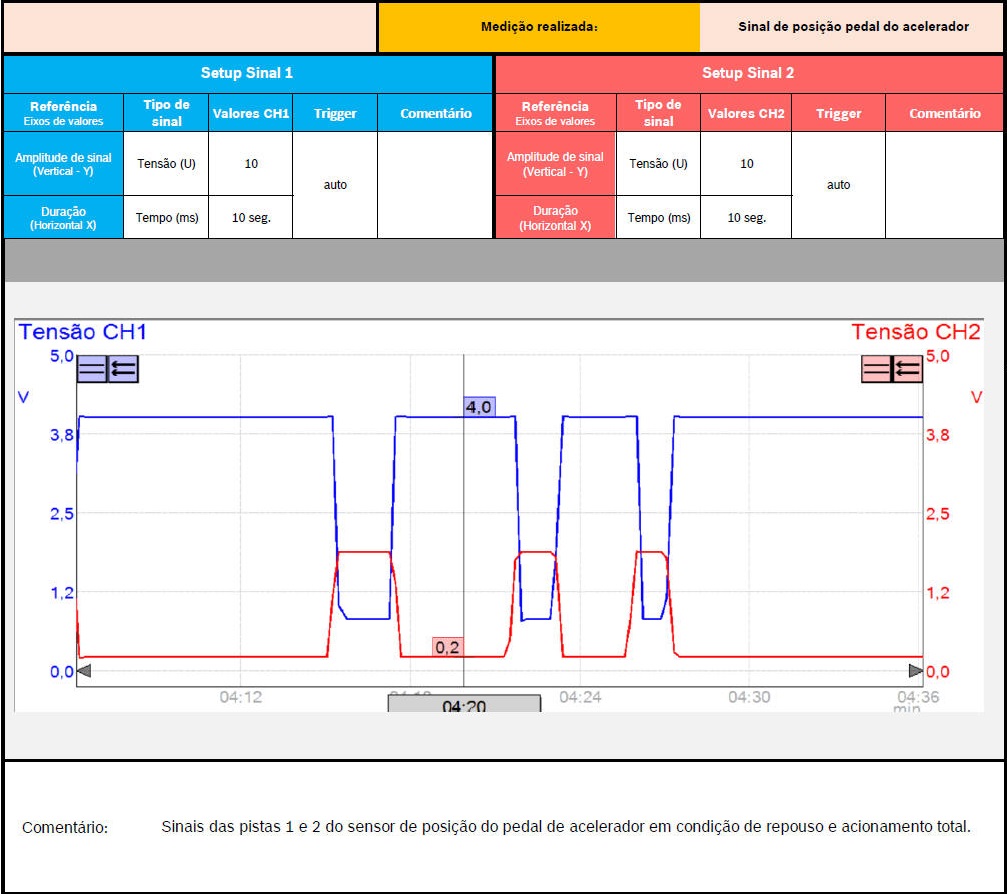Click the Tensão (U) cell under Sinal 1
This screenshot has width=1007, height=896.
pyautogui.click(x=166, y=164)
